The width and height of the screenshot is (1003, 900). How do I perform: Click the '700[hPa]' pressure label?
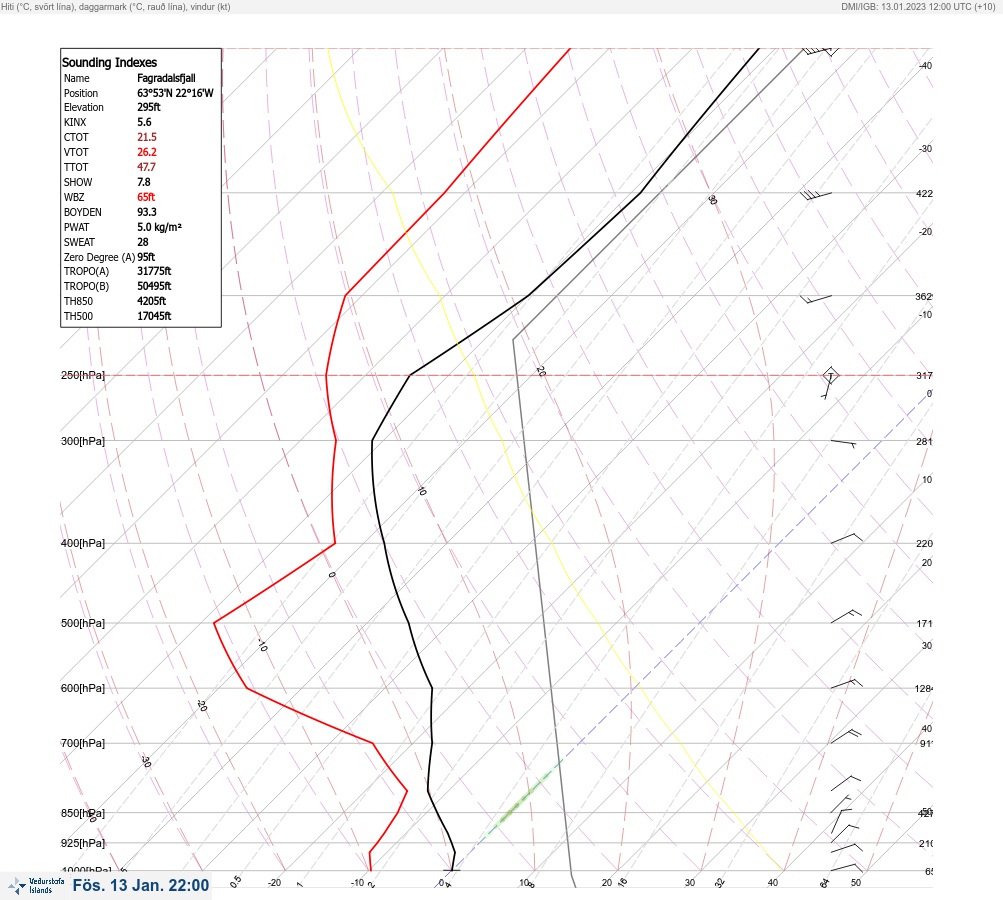pos(83,743)
